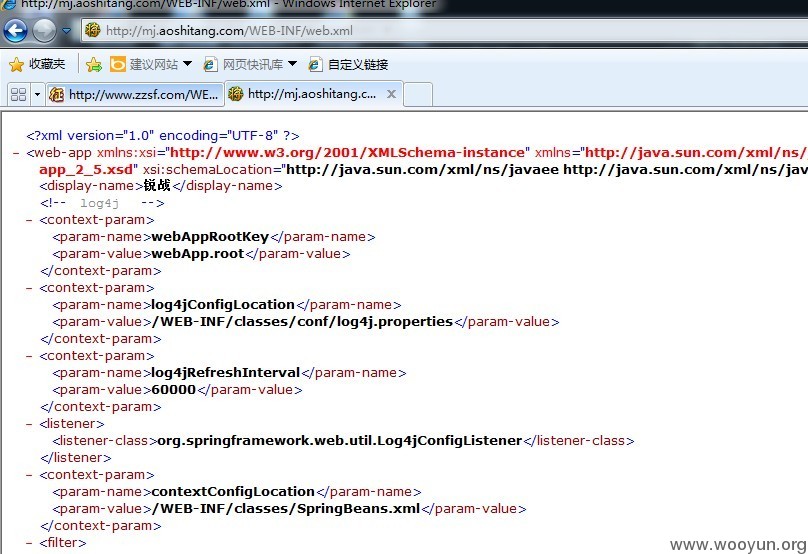Open the 网页快讯库 web slice dropdown

point(250,64)
